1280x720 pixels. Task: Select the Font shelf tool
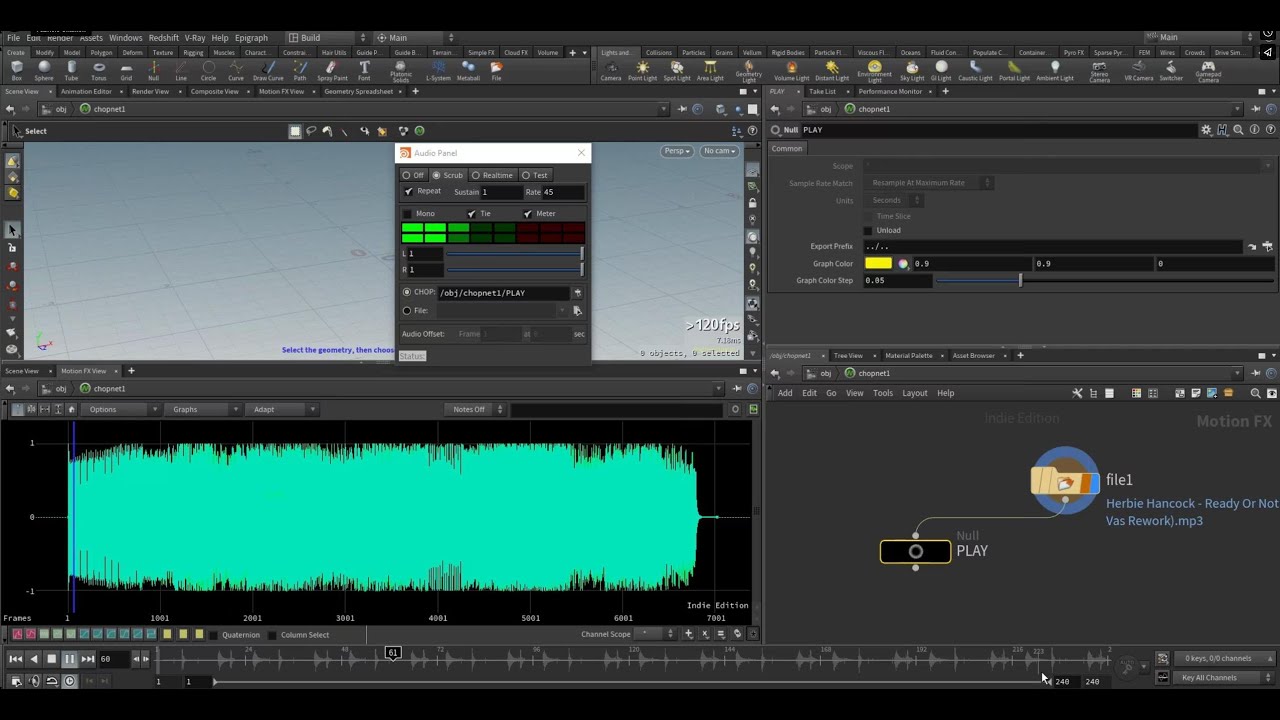(x=364, y=71)
